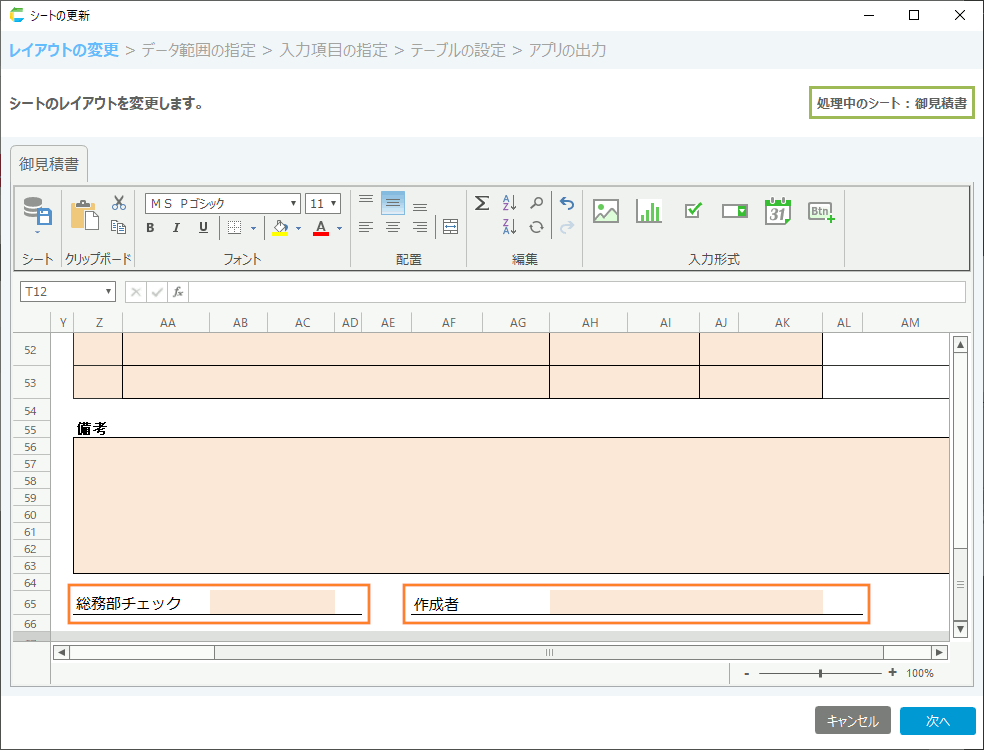Click the magnifier find icon
The height and width of the screenshot is (750, 984).
(x=537, y=203)
